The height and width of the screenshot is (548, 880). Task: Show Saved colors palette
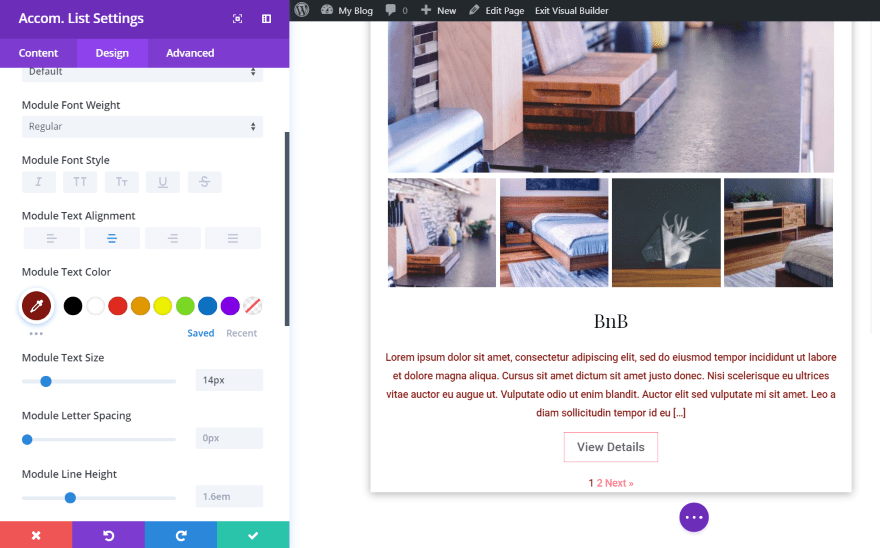(x=200, y=333)
